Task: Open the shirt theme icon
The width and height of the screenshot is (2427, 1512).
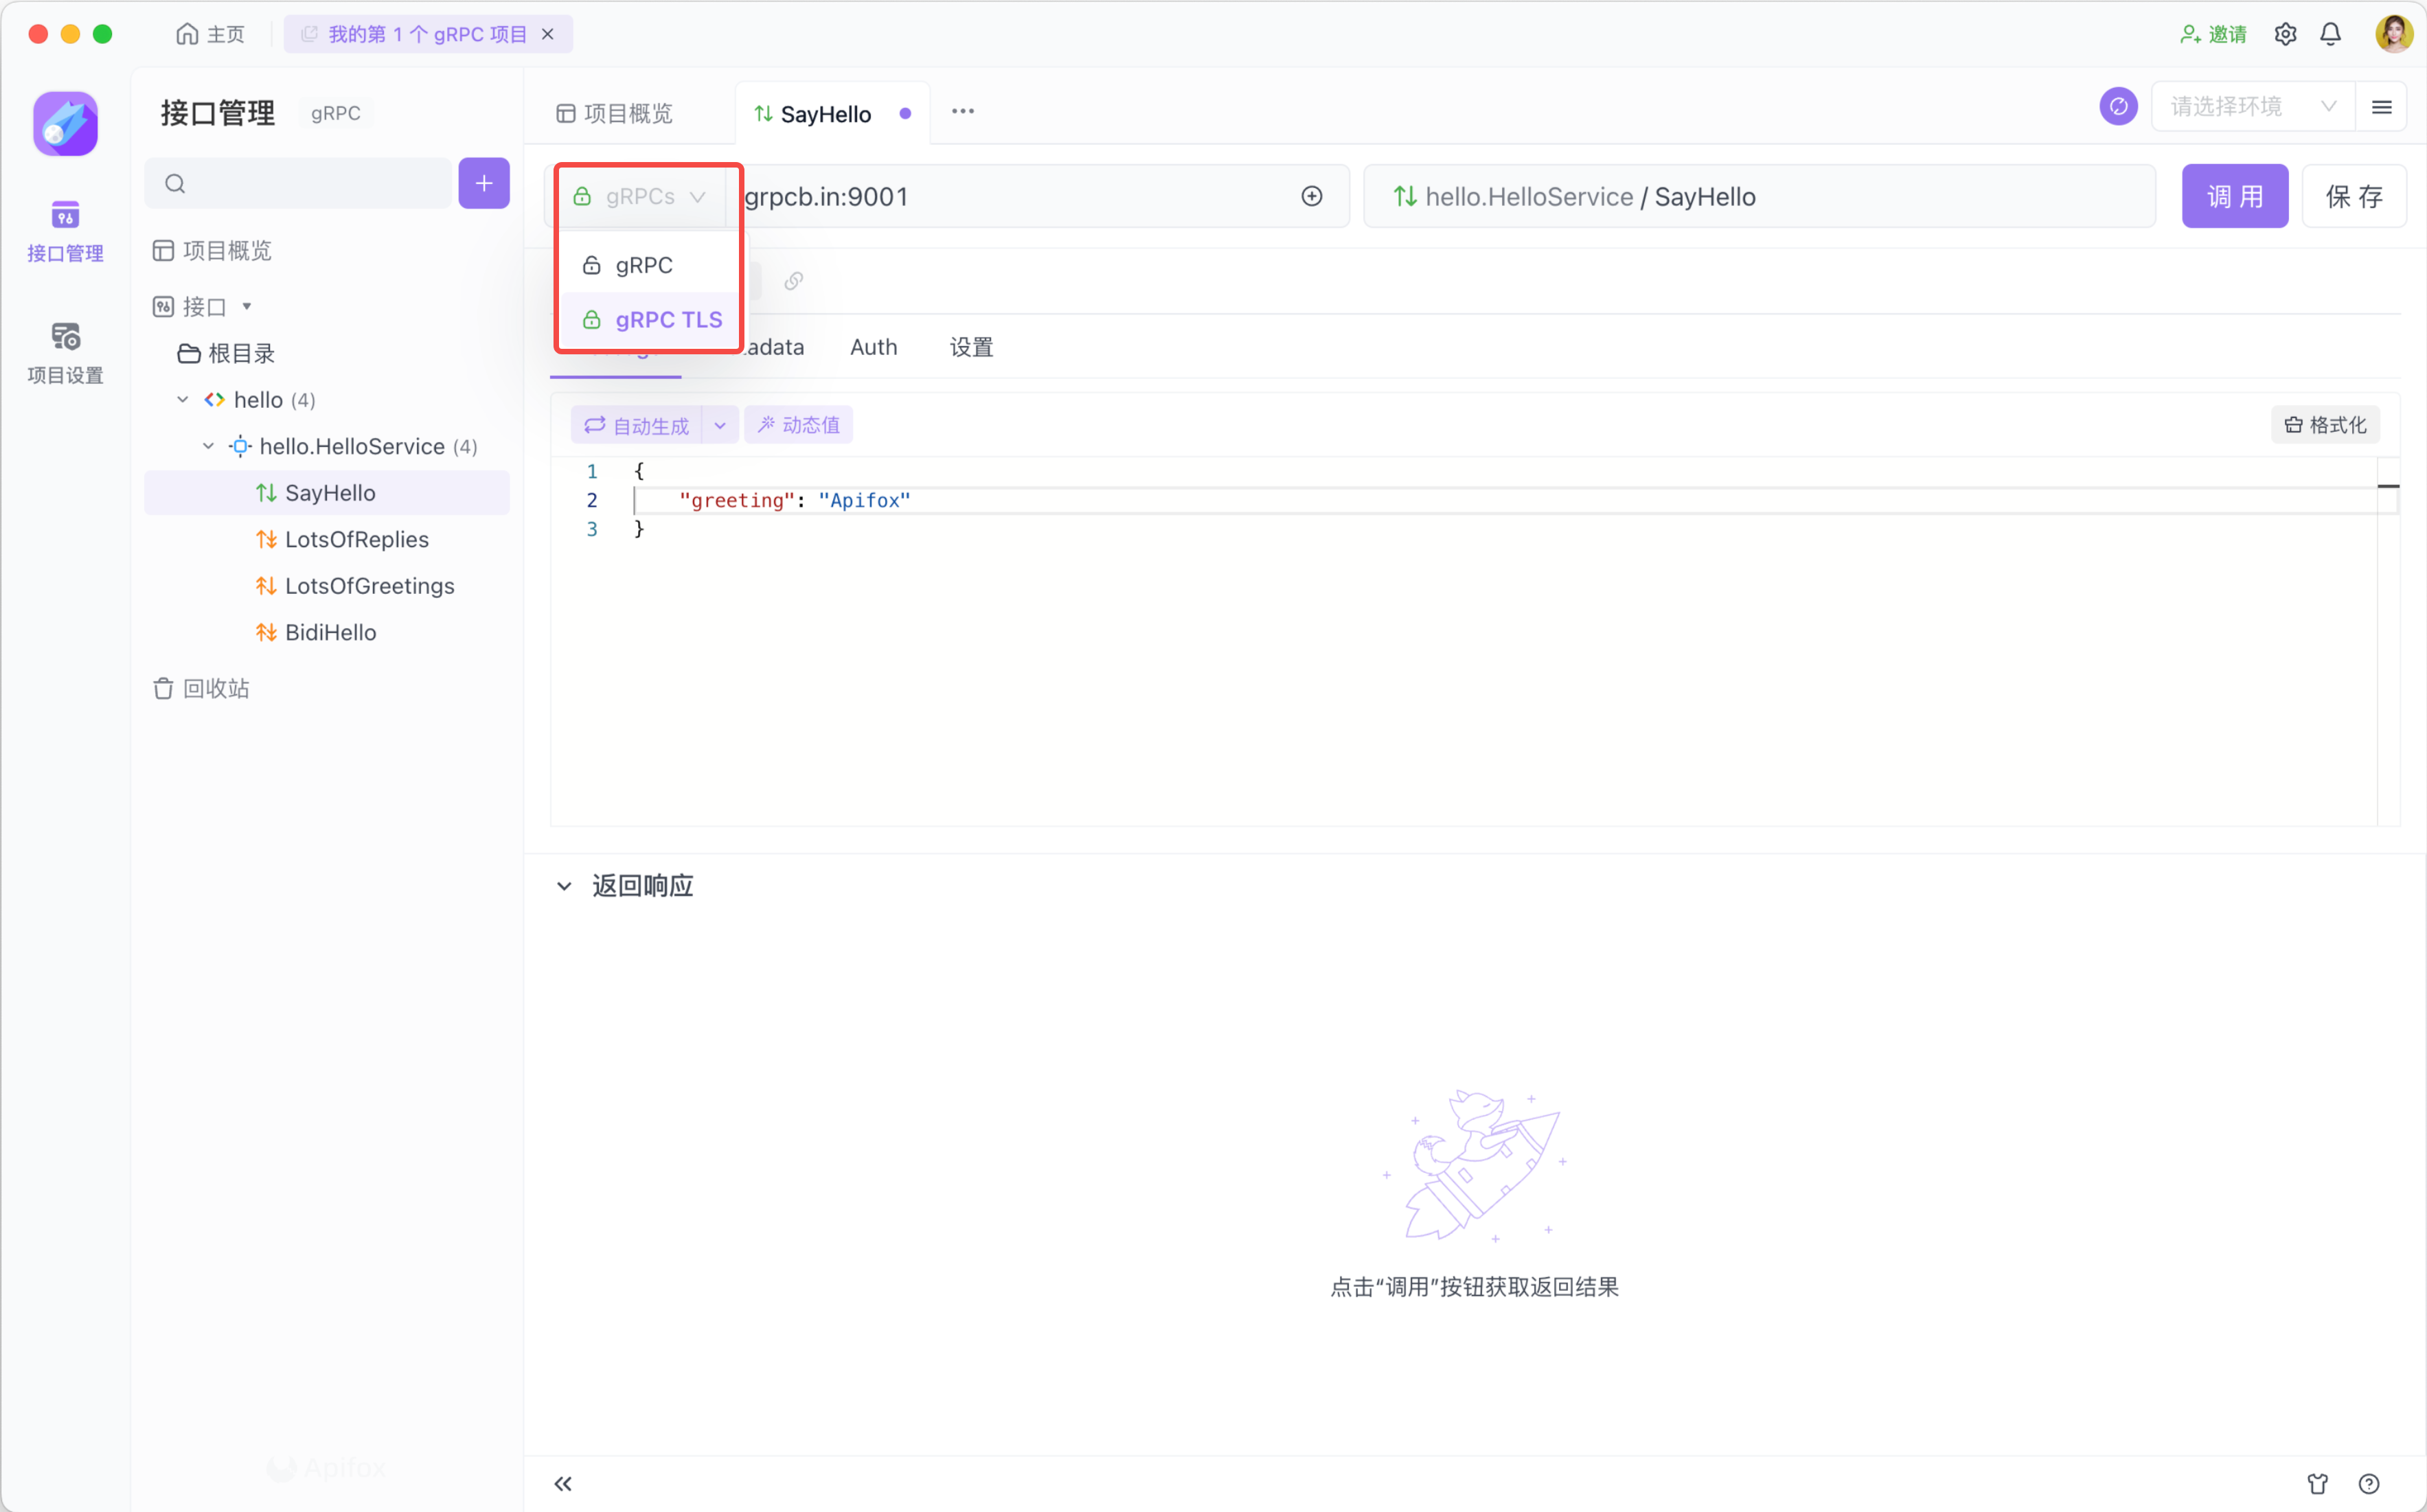Action: [2318, 1484]
